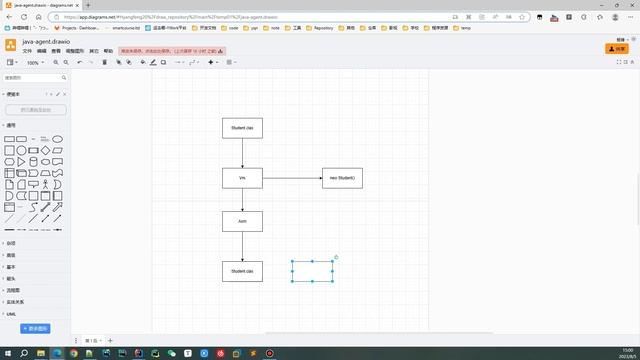Click the scratchpad edit pencil icon
Image resolution: width=640 pixels, height=360 pixels.
click(x=58, y=94)
